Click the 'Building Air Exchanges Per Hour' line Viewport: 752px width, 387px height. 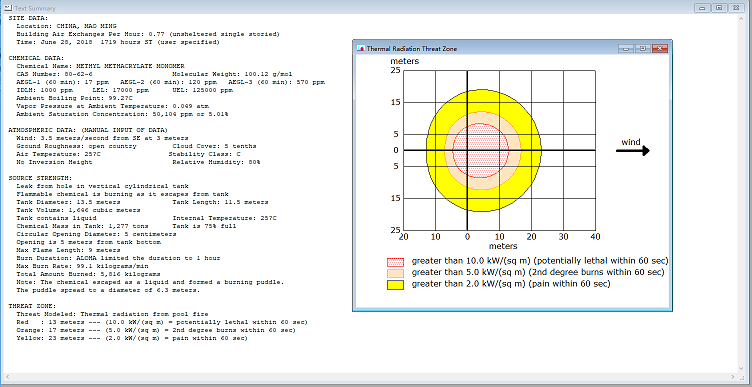[148, 34]
